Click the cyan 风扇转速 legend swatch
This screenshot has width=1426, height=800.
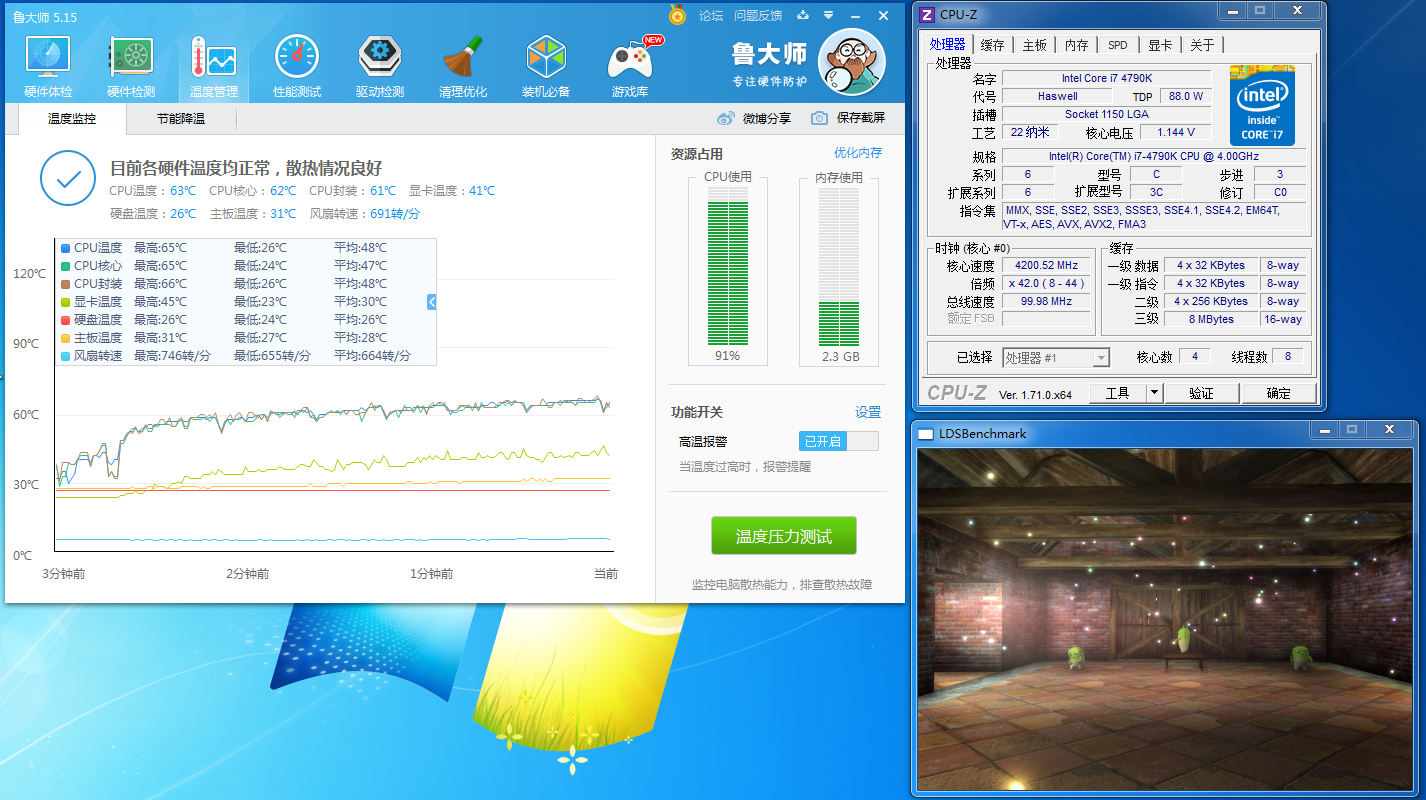tap(65, 356)
